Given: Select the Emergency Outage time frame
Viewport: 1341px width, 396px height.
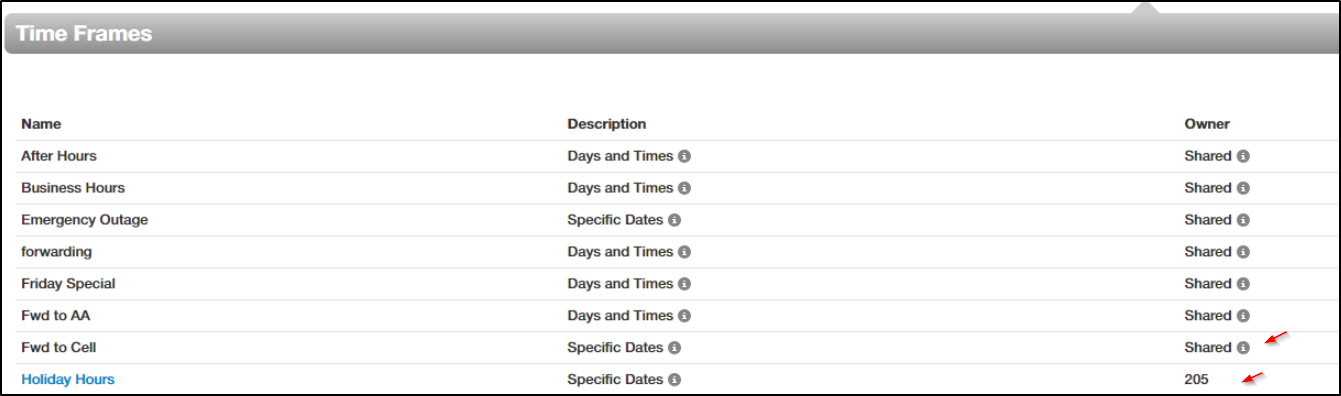Looking at the screenshot, I should pos(85,220).
